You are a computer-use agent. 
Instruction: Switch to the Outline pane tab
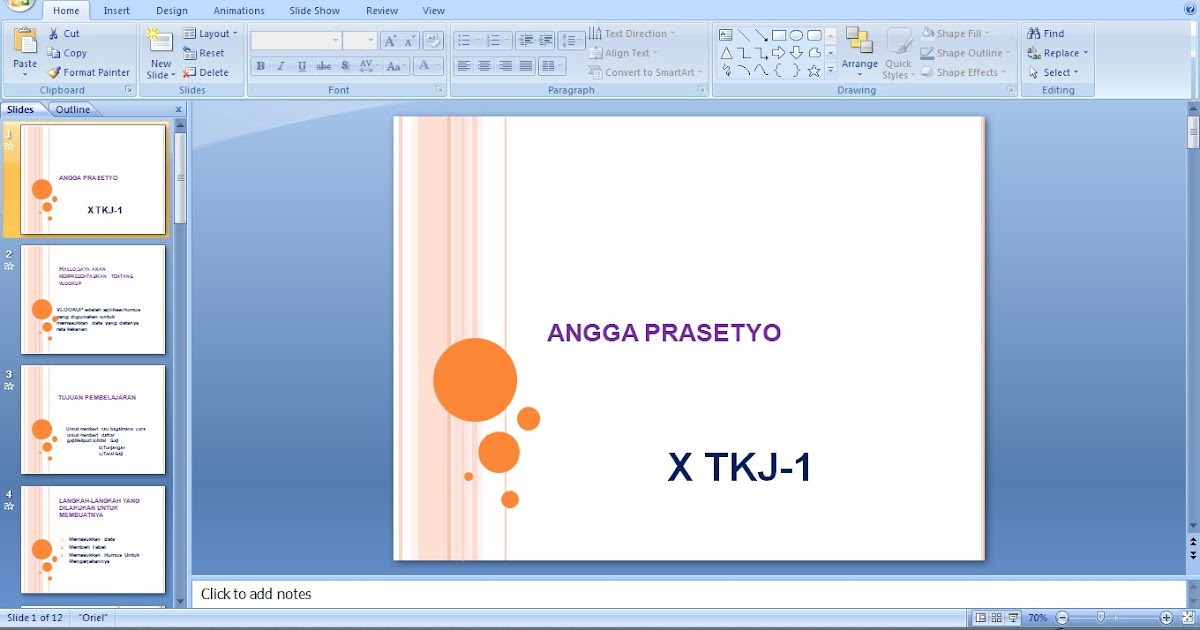73,109
